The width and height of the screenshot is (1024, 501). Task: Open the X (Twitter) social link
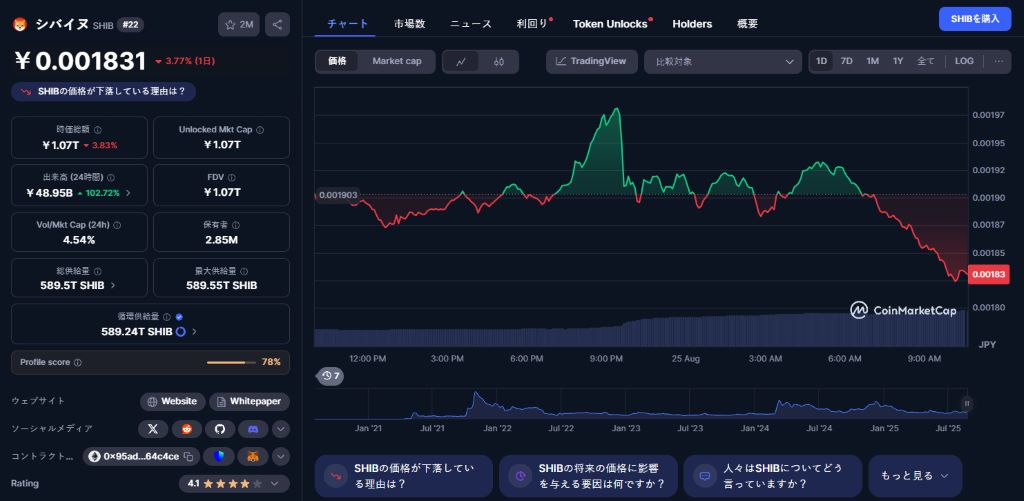(153, 429)
